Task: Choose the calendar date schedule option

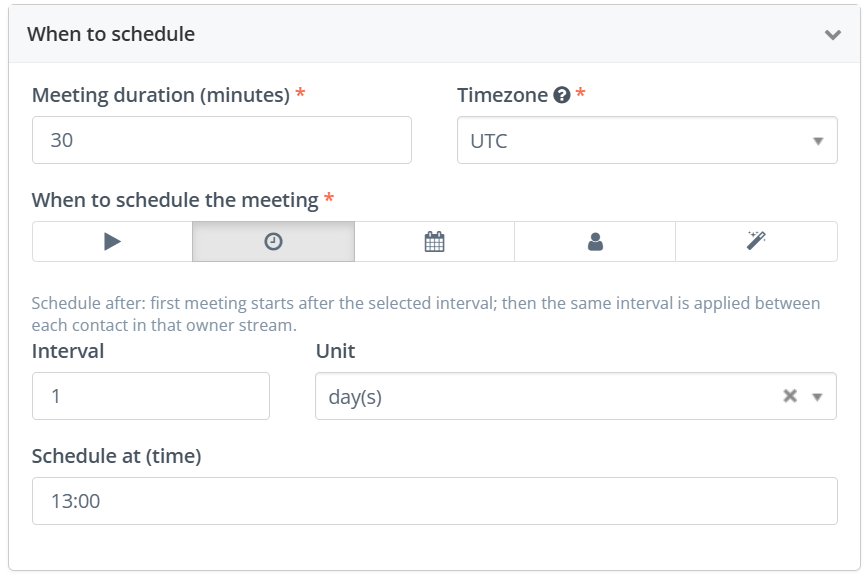Action: click(x=435, y=241)
